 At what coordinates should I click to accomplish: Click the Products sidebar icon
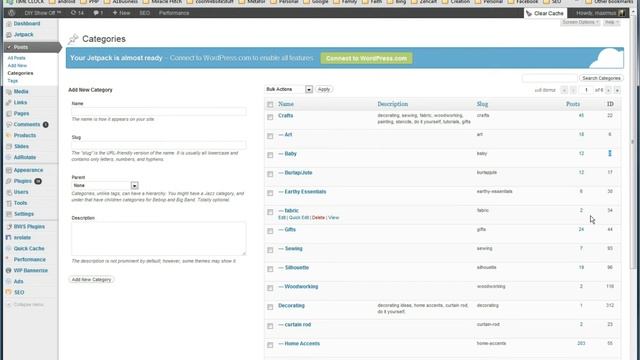pyautogui.click(x=9, y=136)
